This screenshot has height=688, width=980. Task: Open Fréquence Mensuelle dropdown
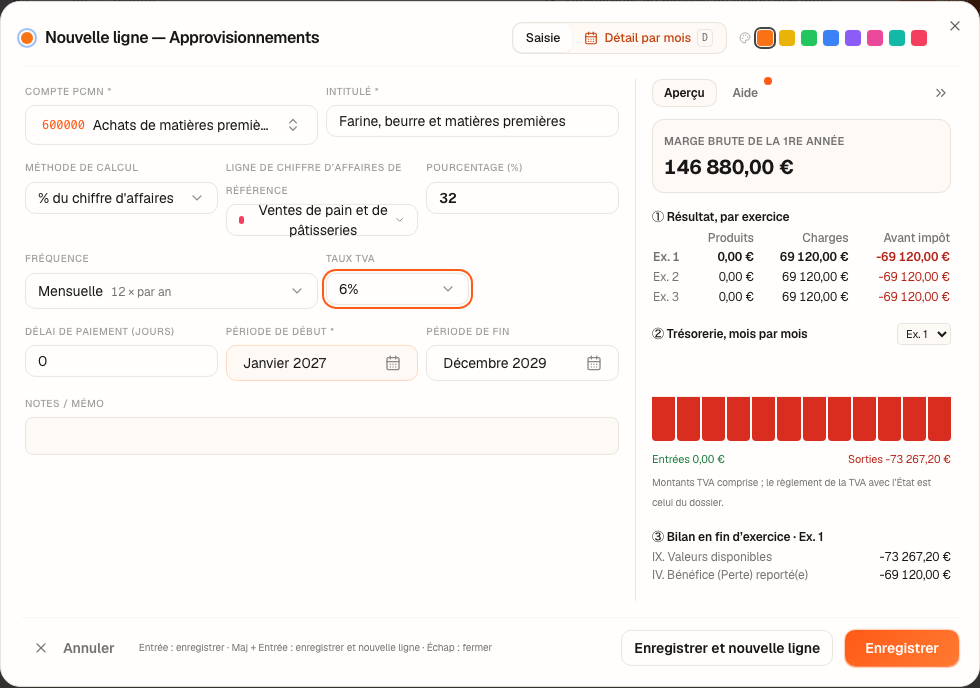tap(171, 291)
